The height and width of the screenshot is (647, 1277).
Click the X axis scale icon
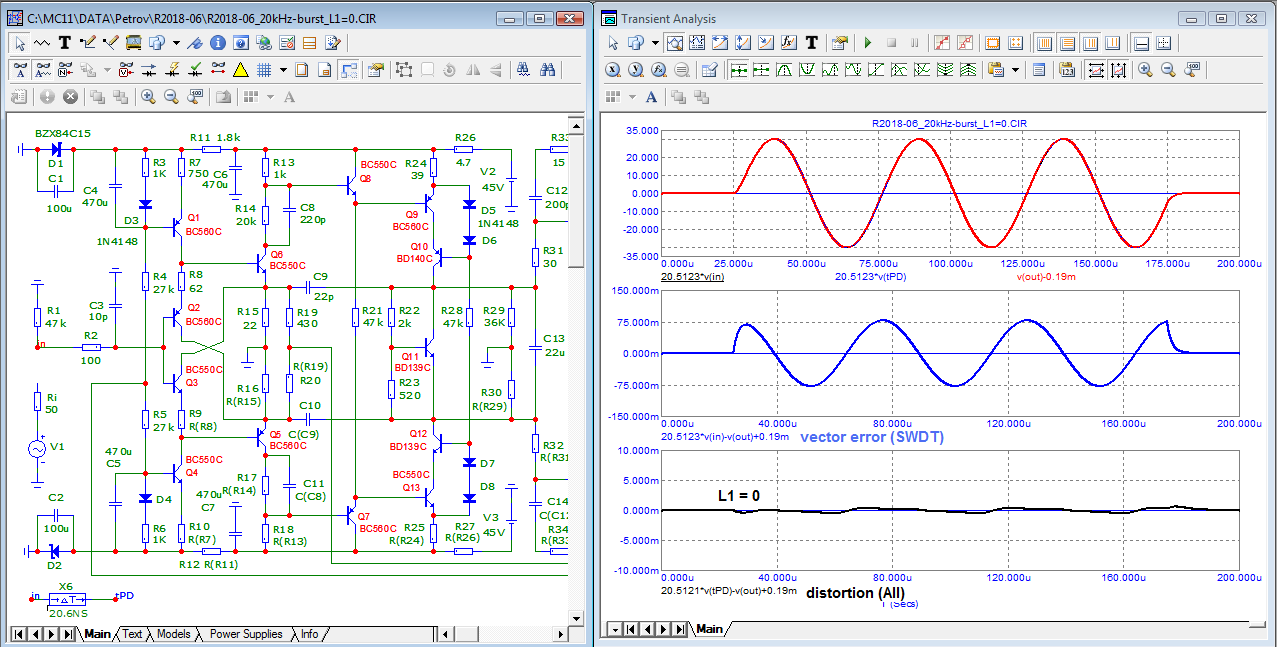[x=612, y=70]
